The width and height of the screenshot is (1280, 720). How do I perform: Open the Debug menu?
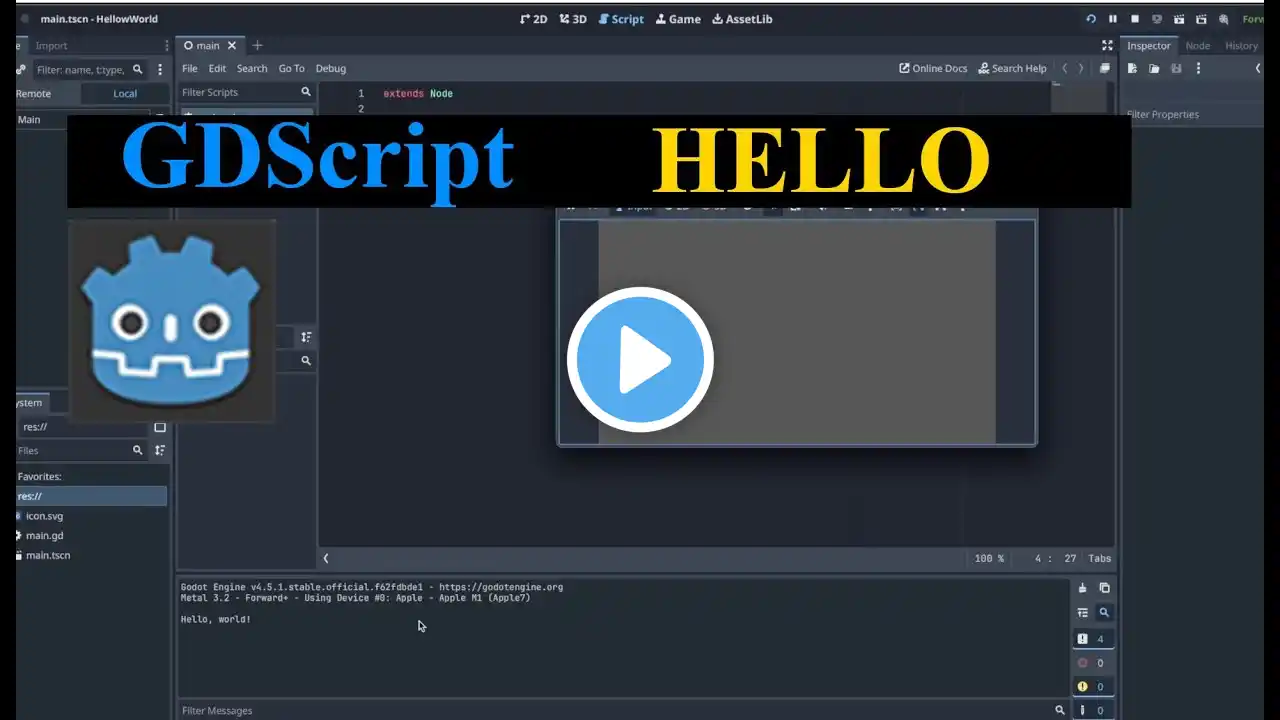[x=331, y=68]
